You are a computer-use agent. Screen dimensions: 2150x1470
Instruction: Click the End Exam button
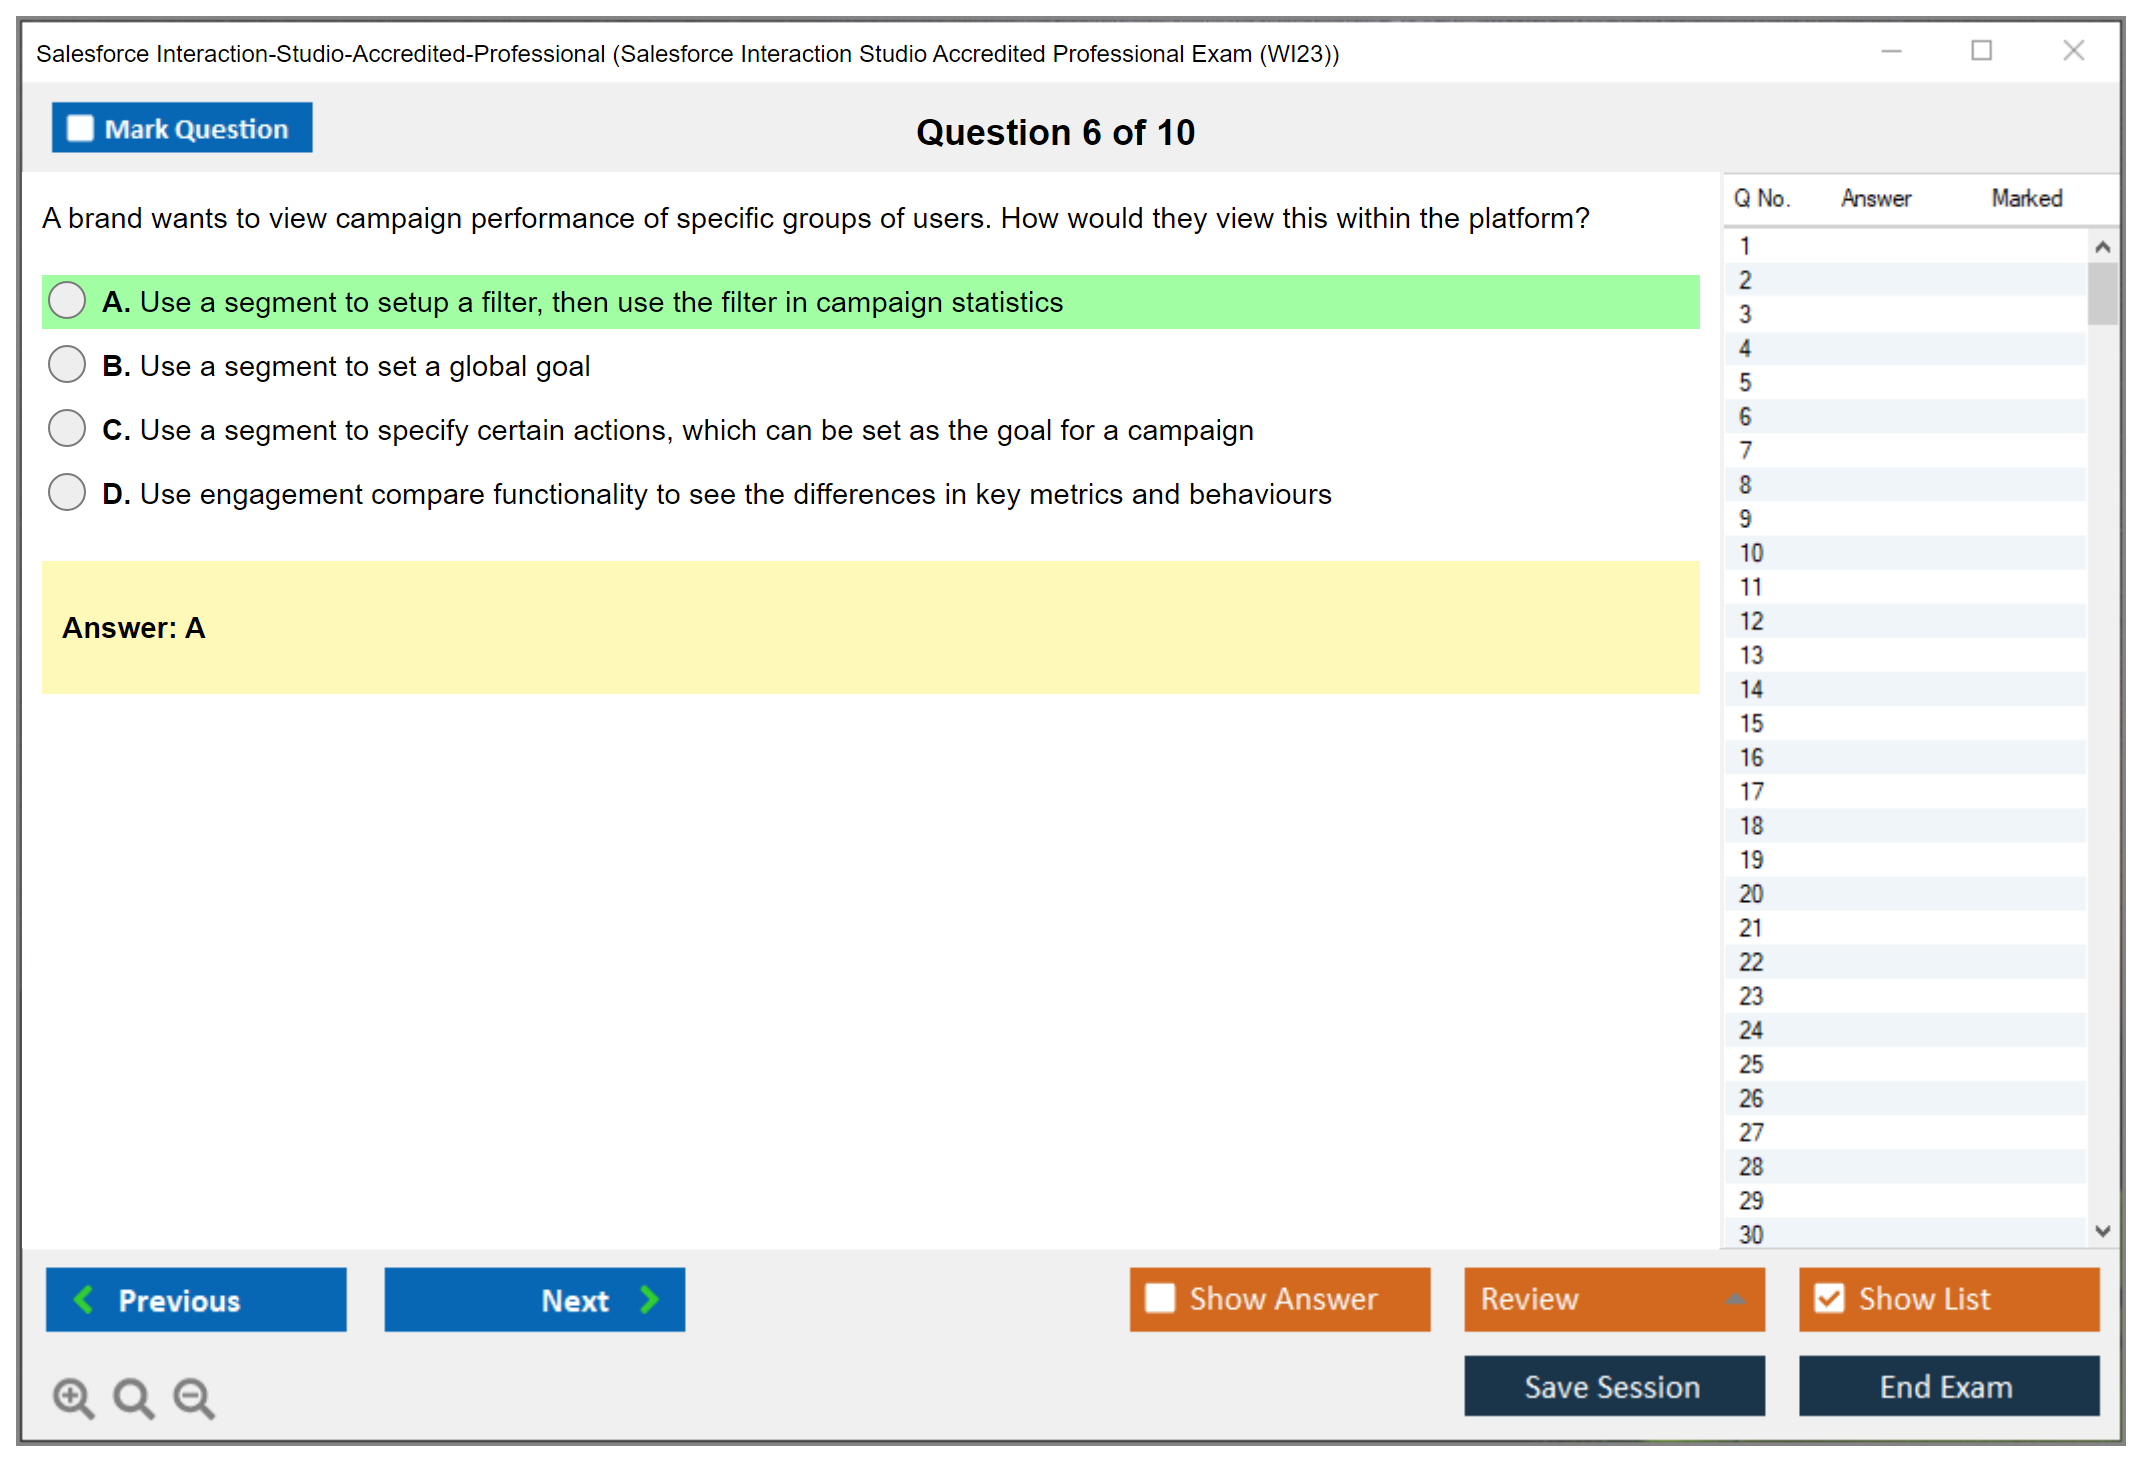pos(1947,1386)
